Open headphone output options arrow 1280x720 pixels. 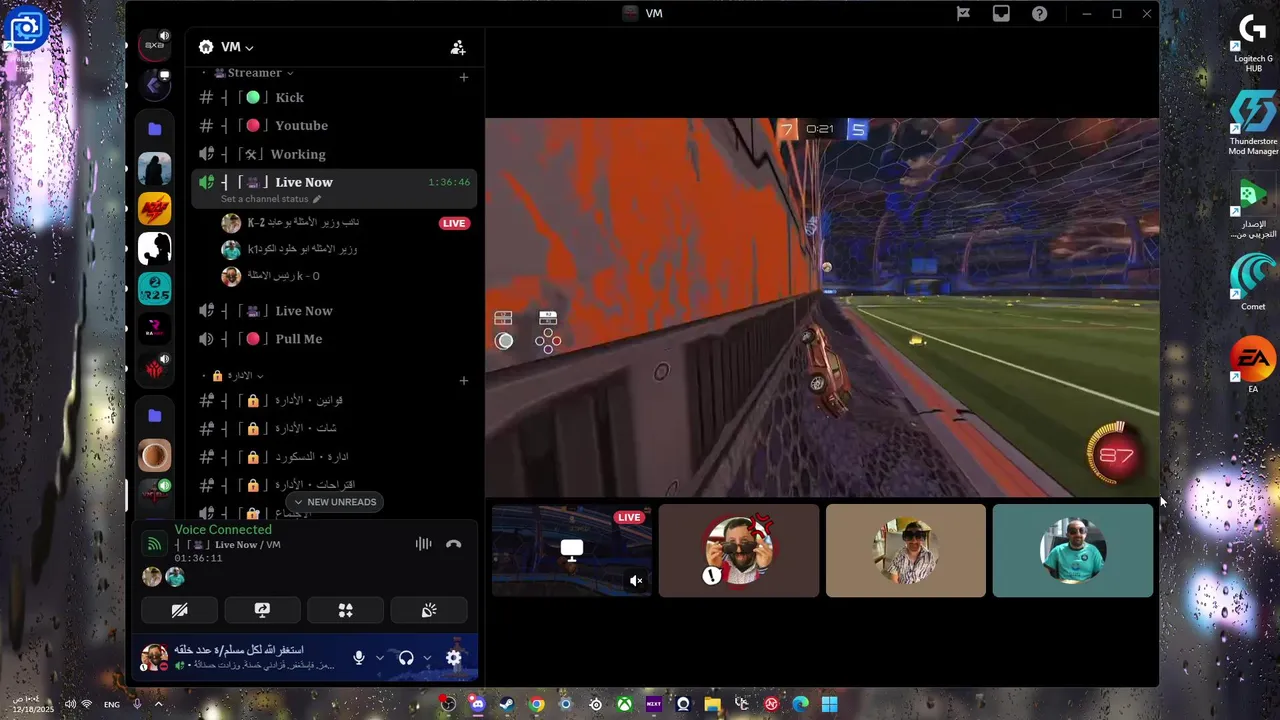pyautogui.click(x=427, y=658)
